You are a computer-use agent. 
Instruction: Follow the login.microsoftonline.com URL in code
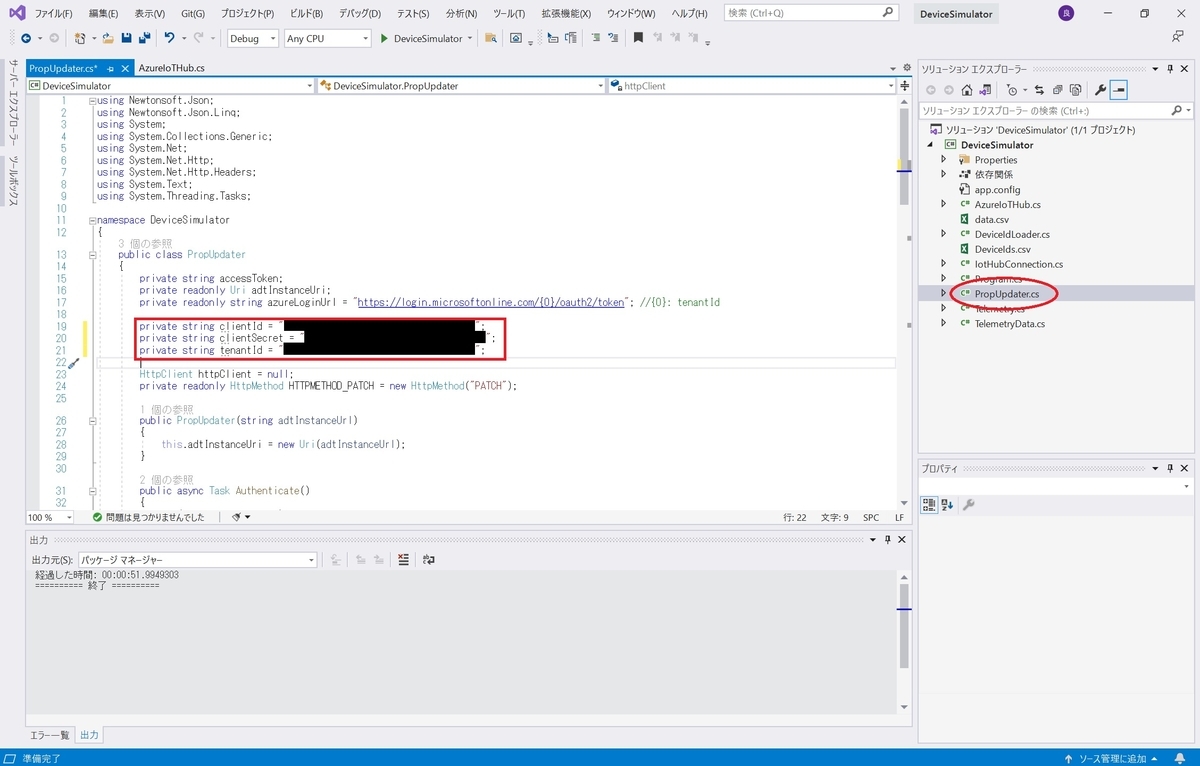(x=491, y=302)
